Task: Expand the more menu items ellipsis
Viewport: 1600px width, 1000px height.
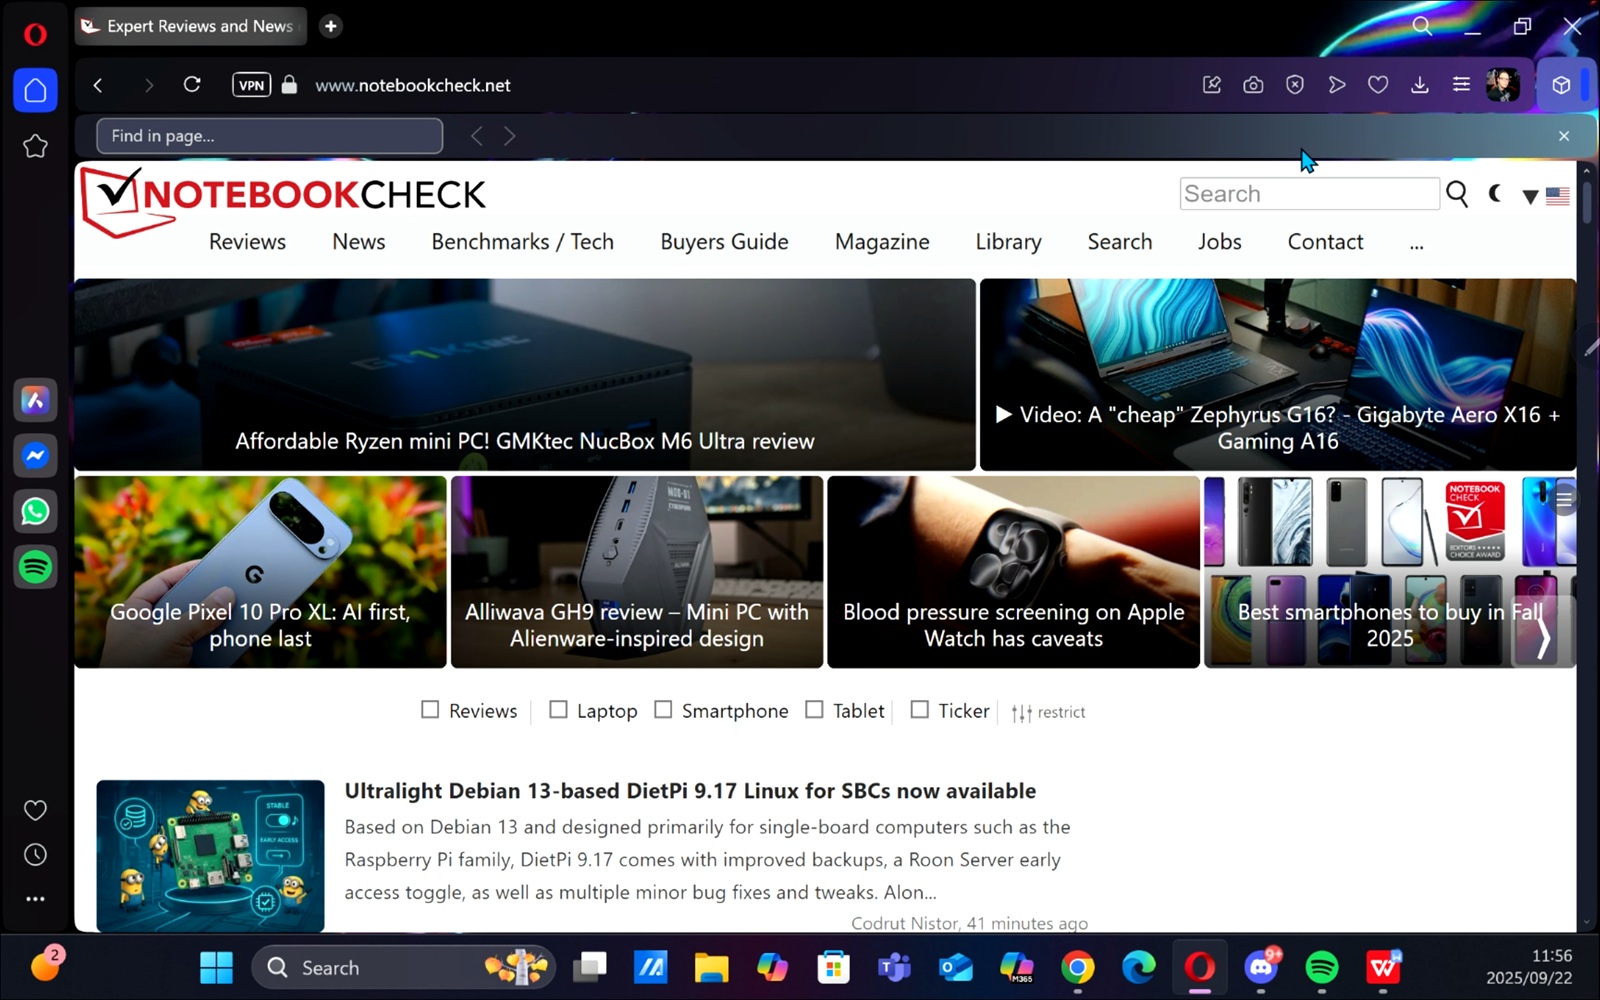Action: pos(1416,243)
